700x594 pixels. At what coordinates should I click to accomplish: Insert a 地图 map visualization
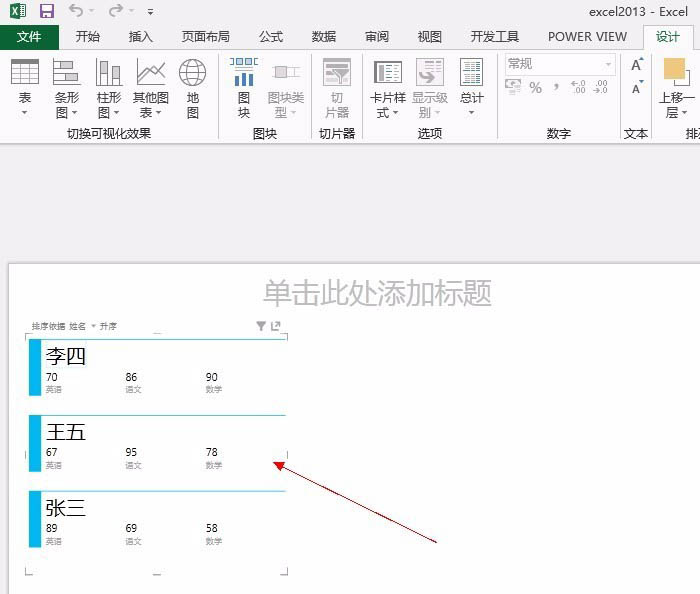193,87
